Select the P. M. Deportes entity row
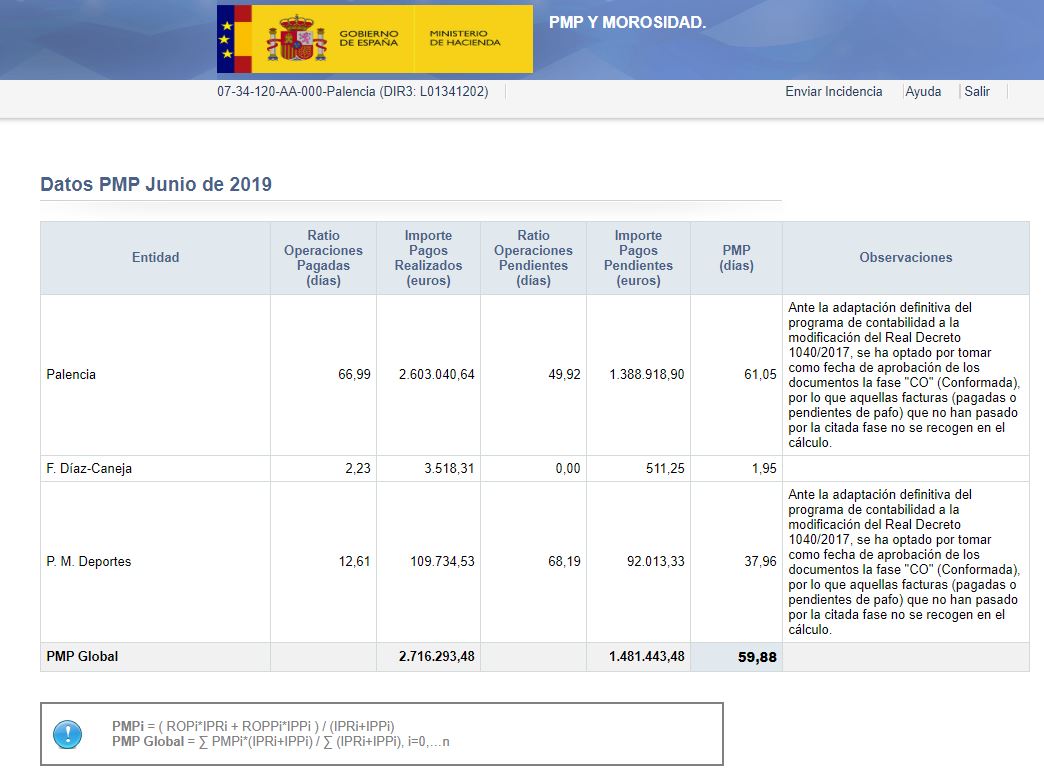 point(88,562)
